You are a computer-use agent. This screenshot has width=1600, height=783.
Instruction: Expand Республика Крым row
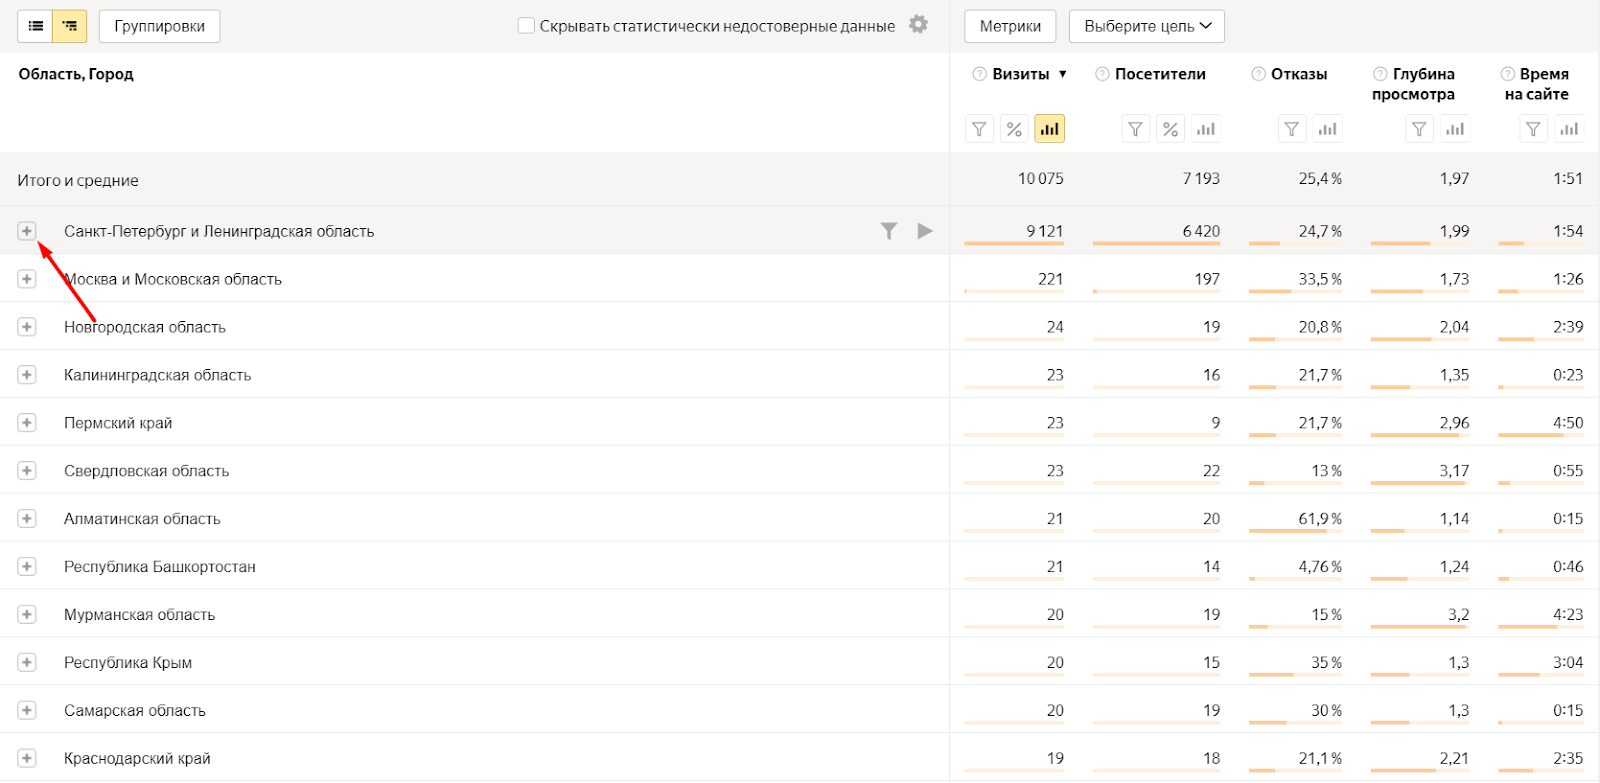[x=27, y=663]
